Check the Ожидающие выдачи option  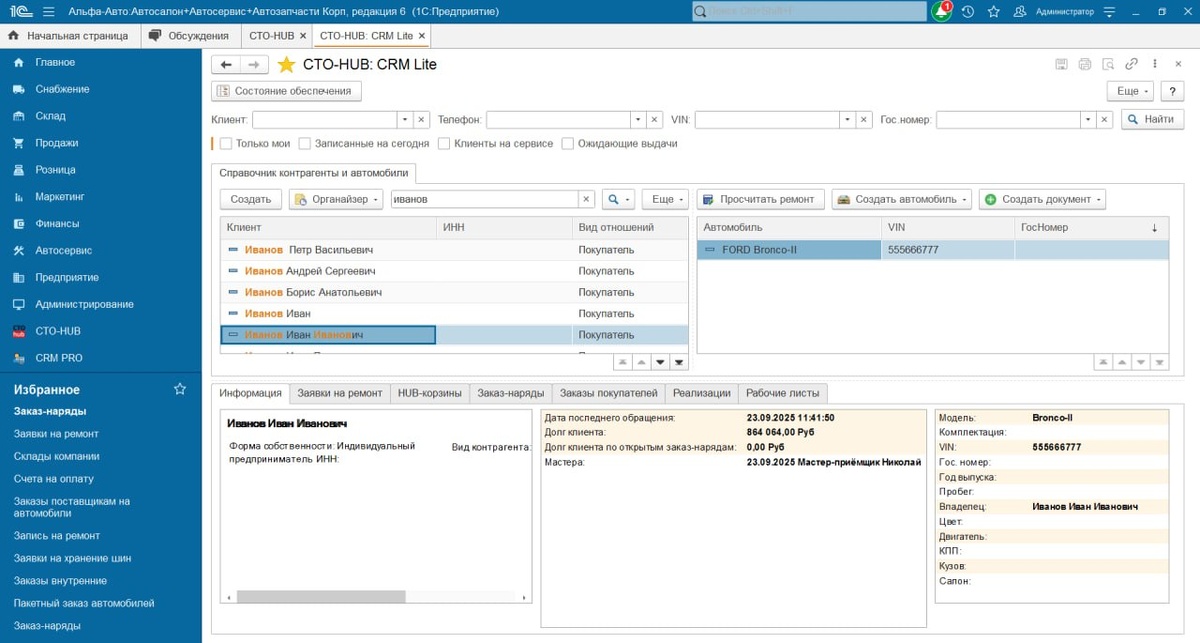point(568,143)
